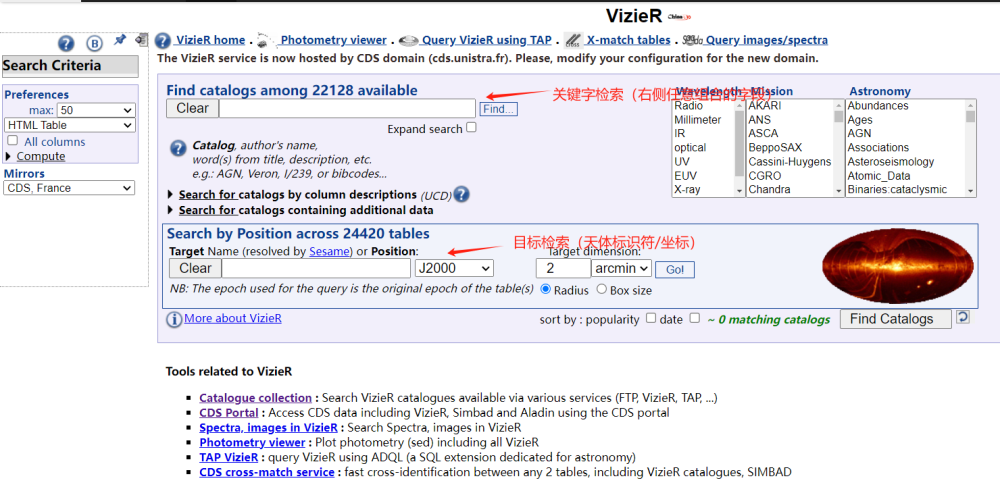Screen dimensions: 1000x489
Task: Open the More about VizieR link
Action: click(233, 318)
